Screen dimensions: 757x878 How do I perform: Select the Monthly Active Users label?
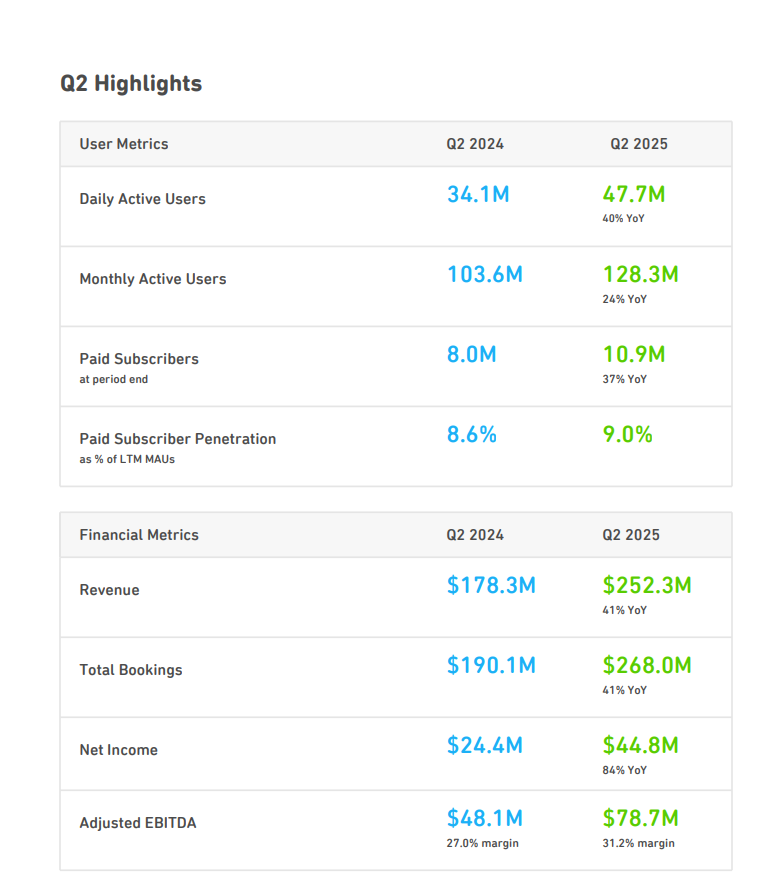click(153, 279)
